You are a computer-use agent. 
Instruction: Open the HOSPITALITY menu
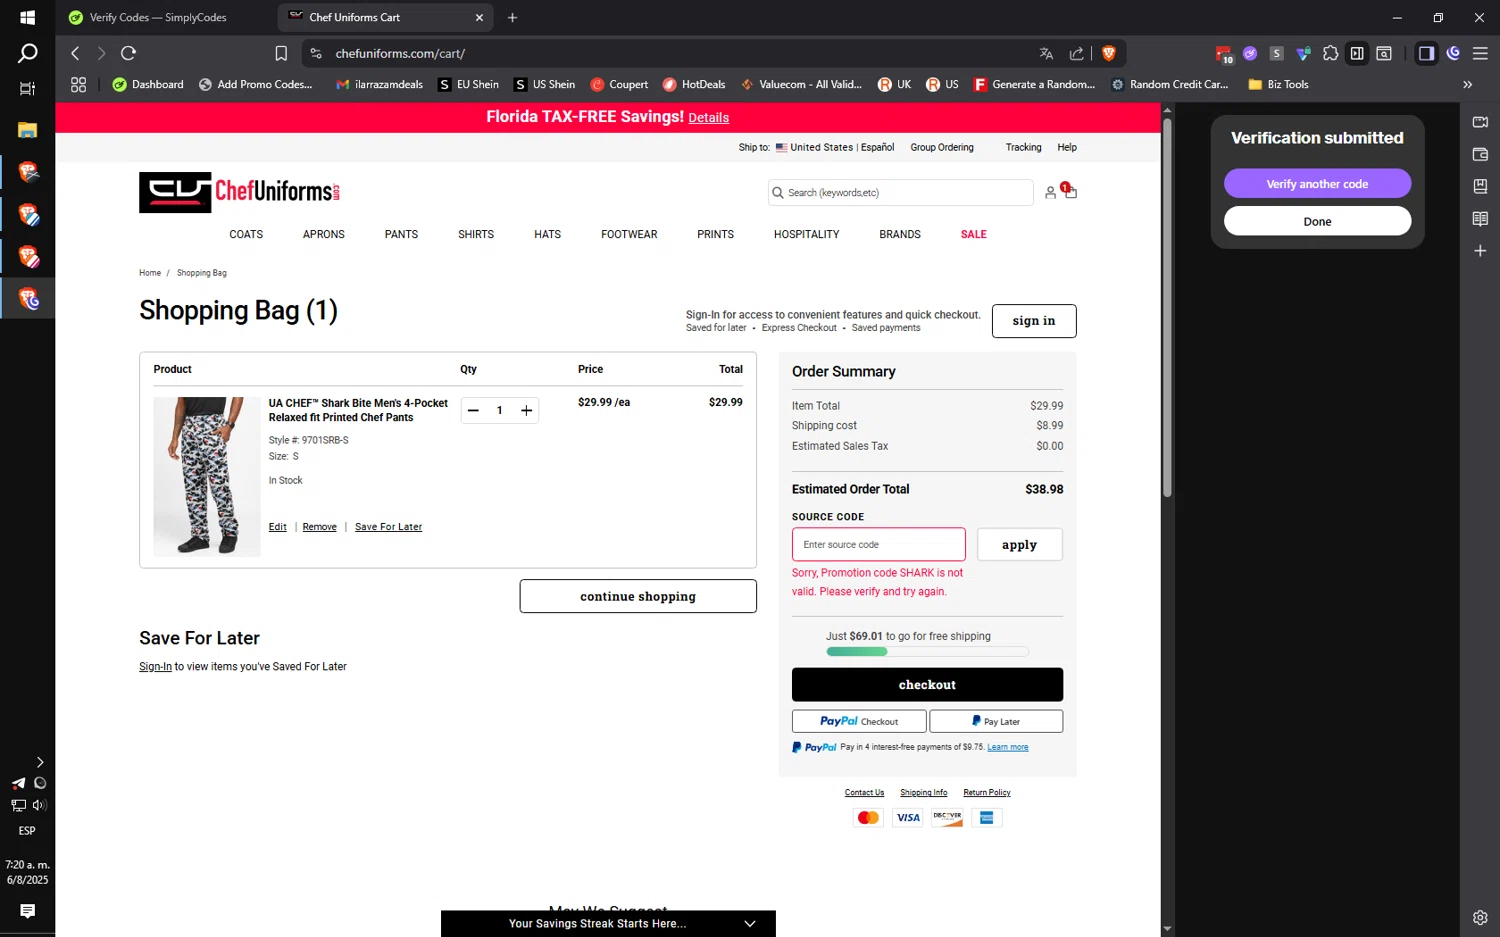click(x=806, y=234)
